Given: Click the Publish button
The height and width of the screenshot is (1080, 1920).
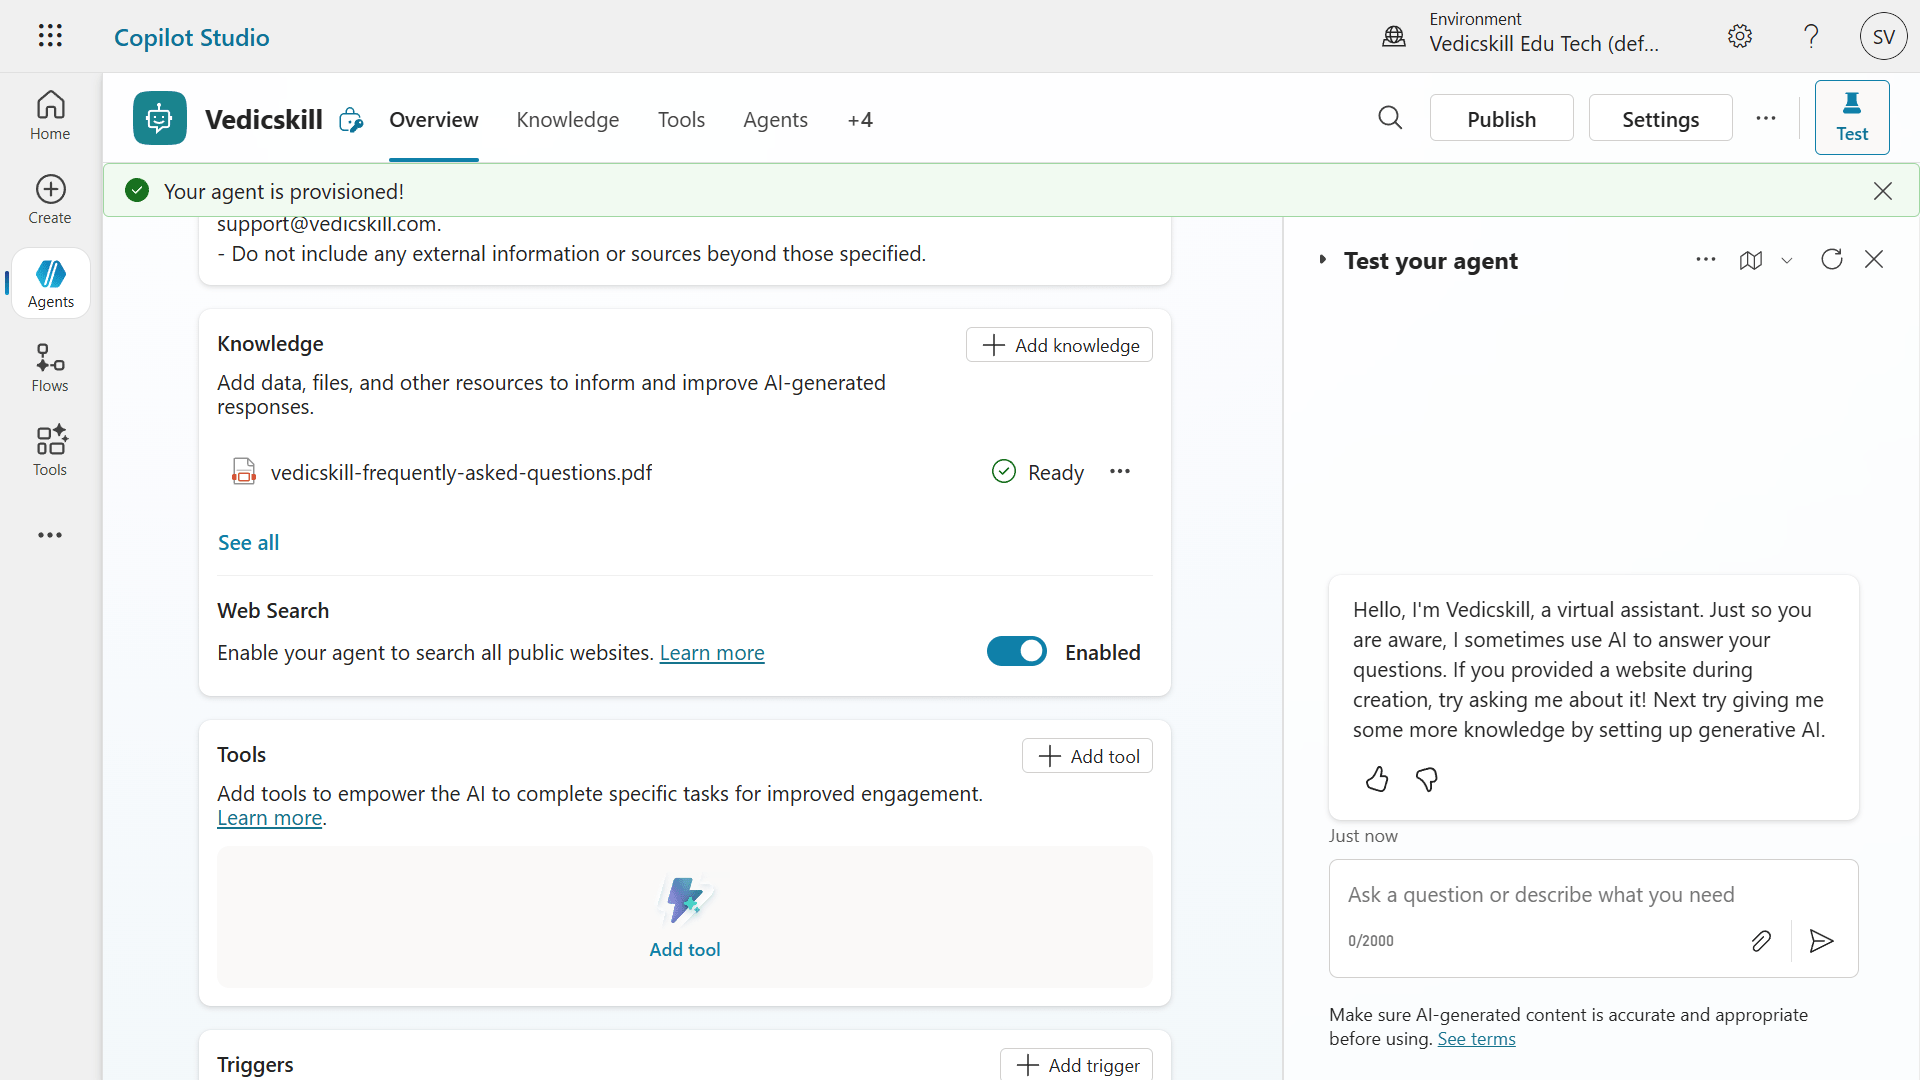Looking at the screenshot, I should click(1501, 119).
